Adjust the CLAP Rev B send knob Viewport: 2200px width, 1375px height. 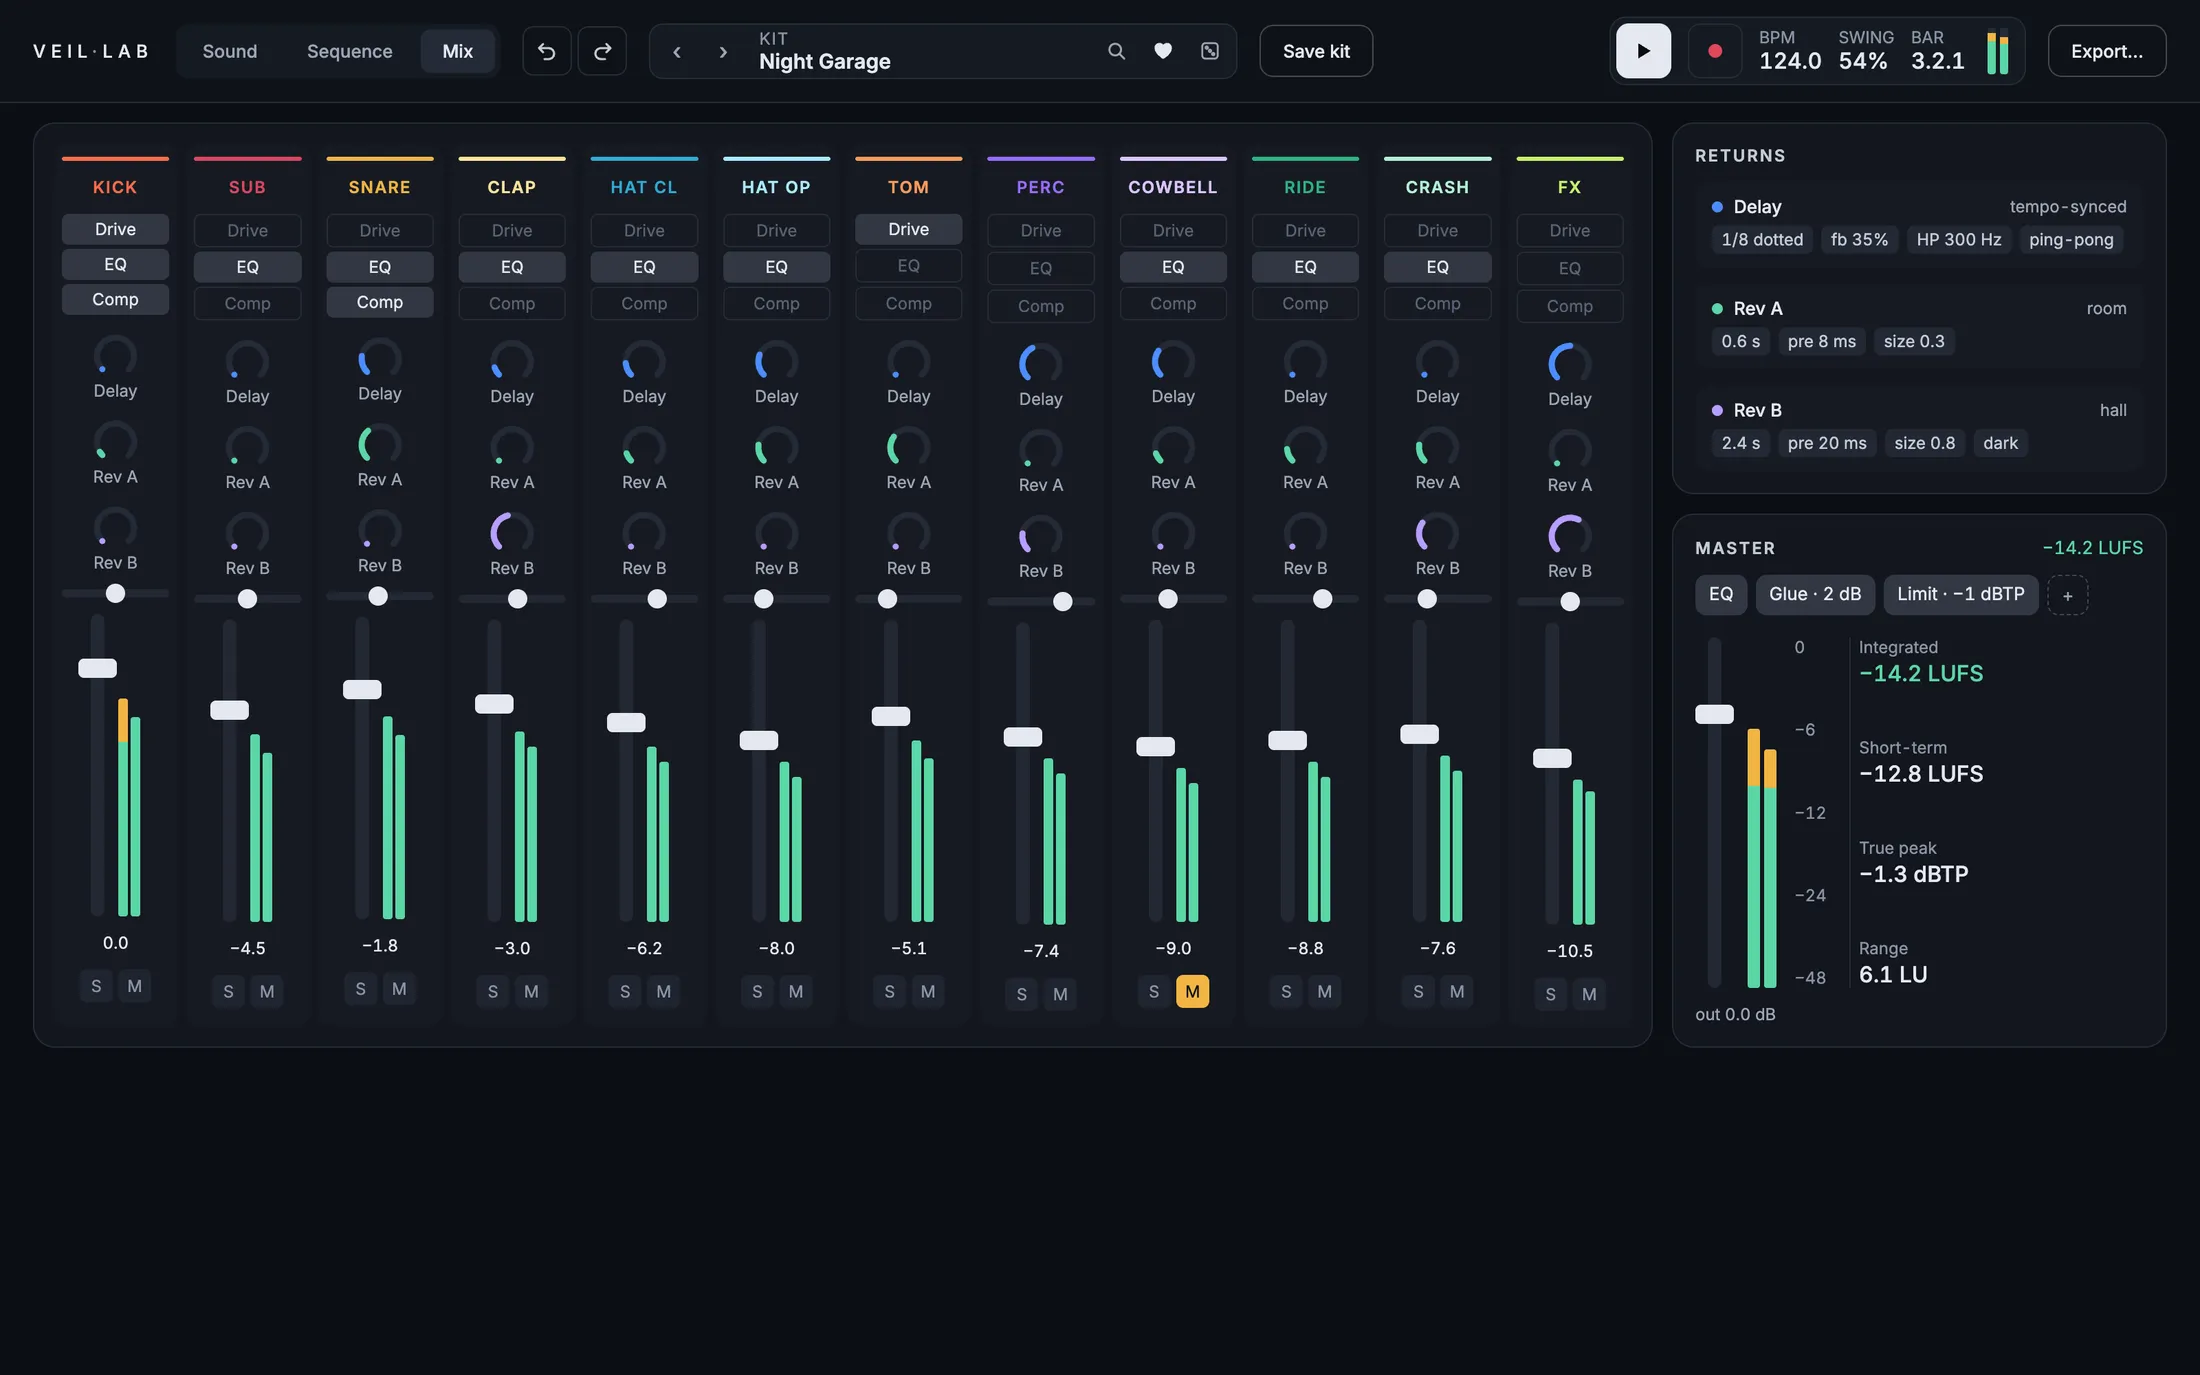click(512, 532)
